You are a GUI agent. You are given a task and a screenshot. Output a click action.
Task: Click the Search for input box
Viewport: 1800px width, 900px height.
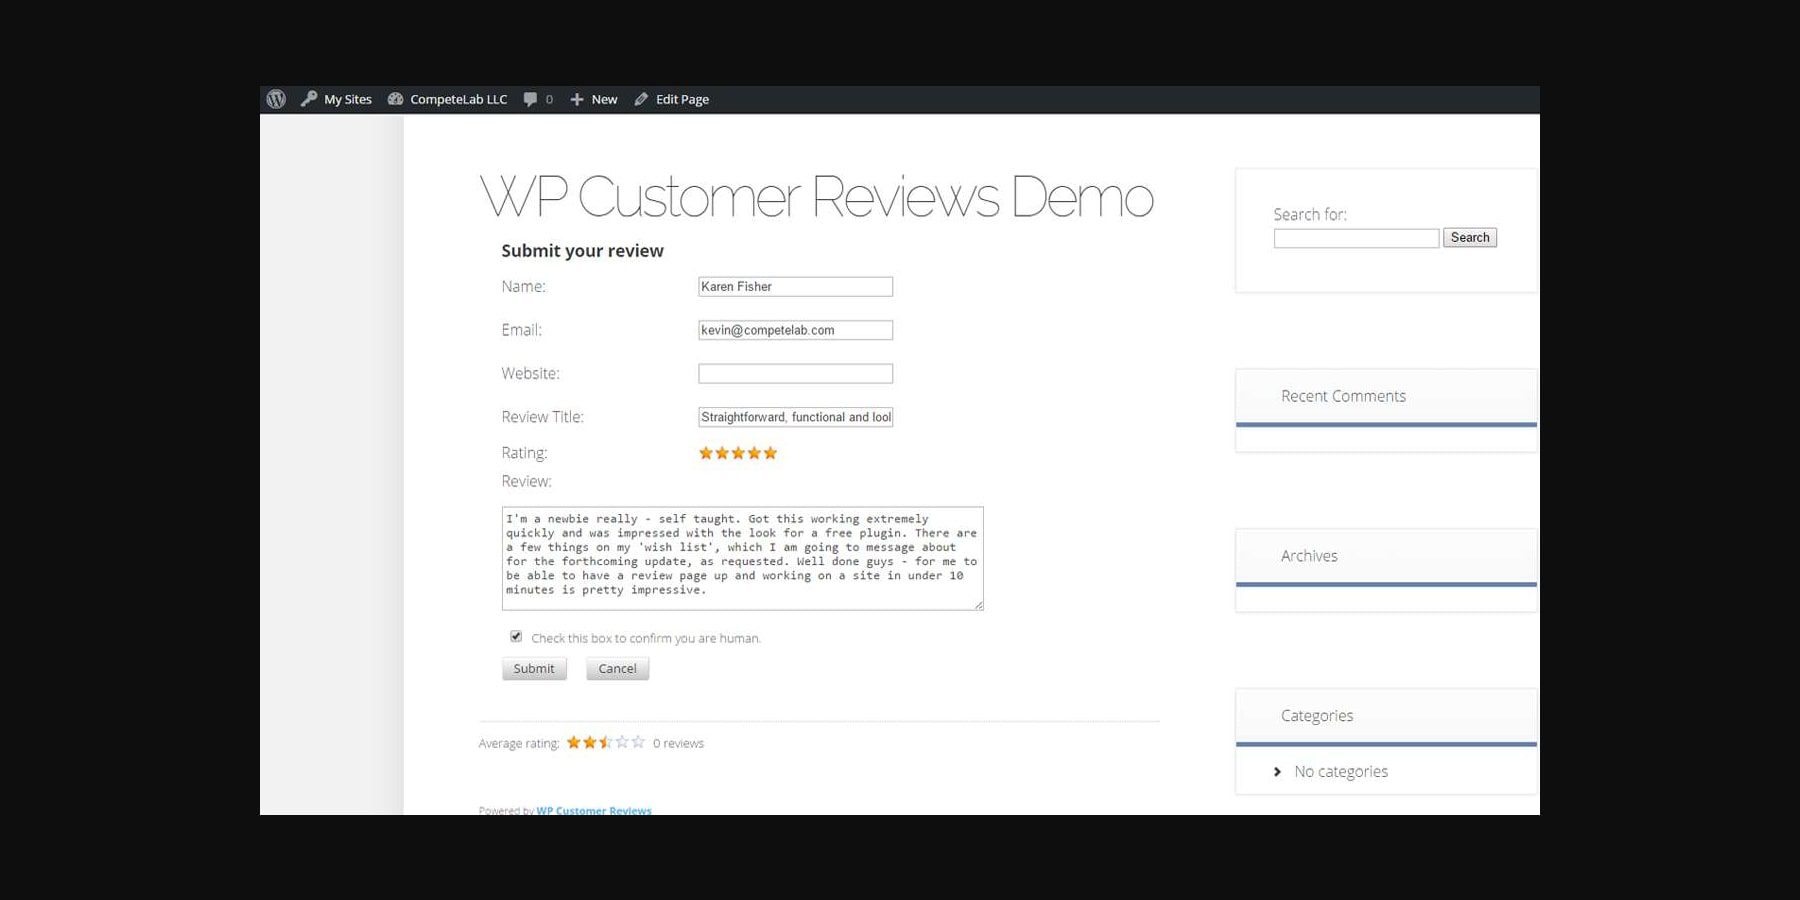click(x=1355, y=237)
